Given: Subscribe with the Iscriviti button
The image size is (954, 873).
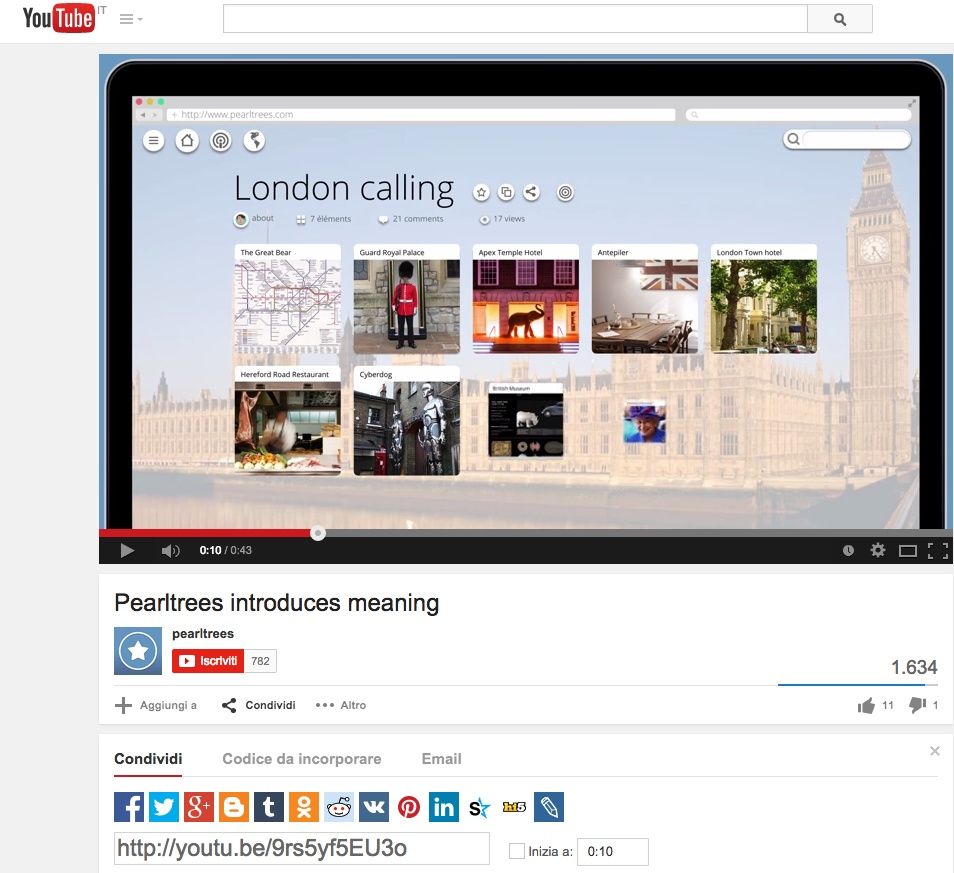Looking at the screenshot, I should (208, 661).
